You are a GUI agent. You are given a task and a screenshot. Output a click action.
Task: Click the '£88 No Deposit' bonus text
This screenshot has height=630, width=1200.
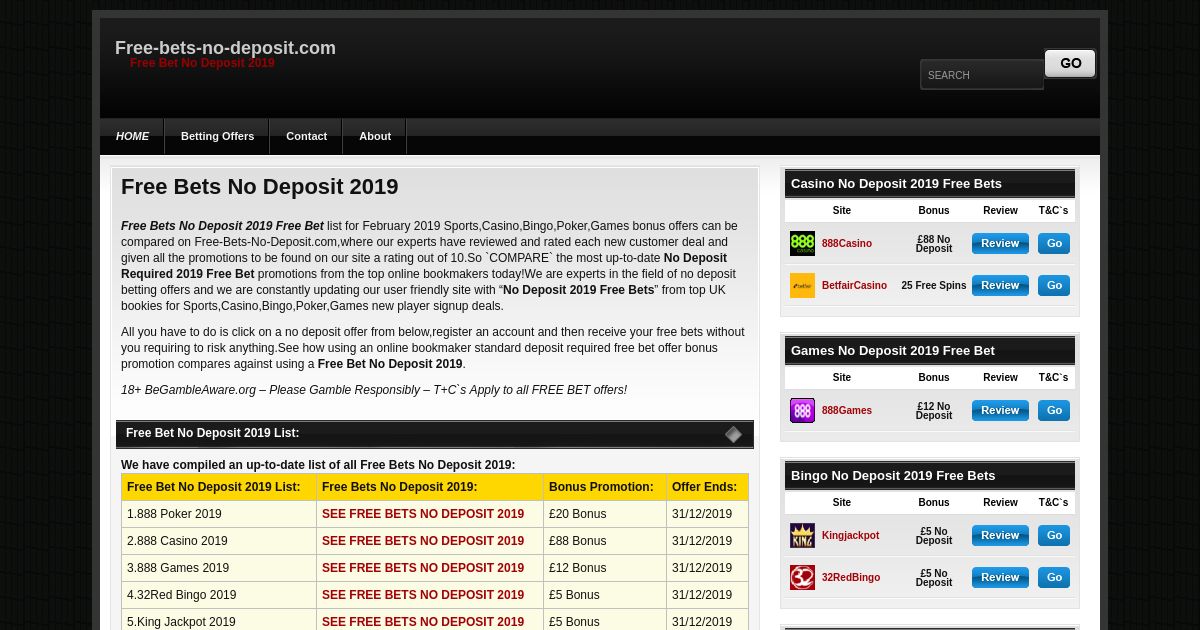click(934, 244)
